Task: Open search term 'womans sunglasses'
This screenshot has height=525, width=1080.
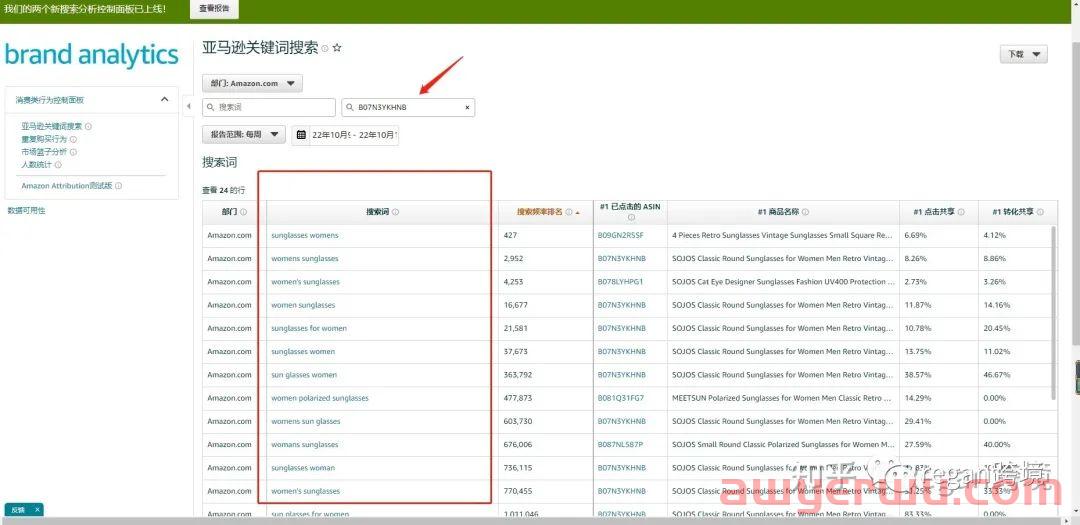Action: pyautogui.click(x=304, y=444)
